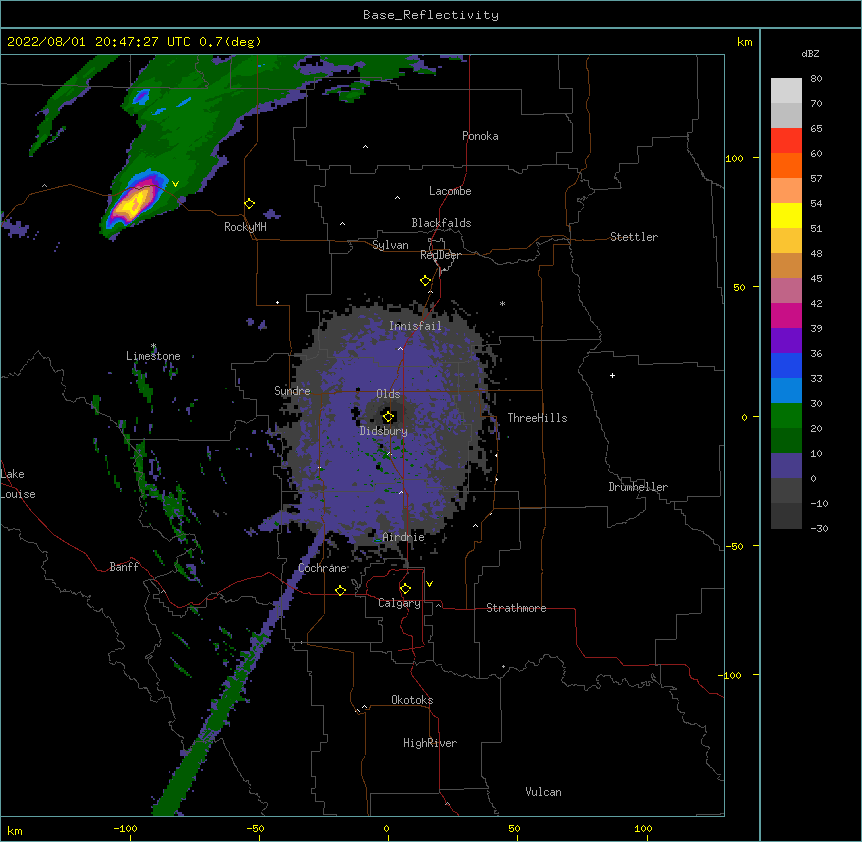Click the km unit label at top right
Screen dimensions: 862x842
click(x=744, y=42)
